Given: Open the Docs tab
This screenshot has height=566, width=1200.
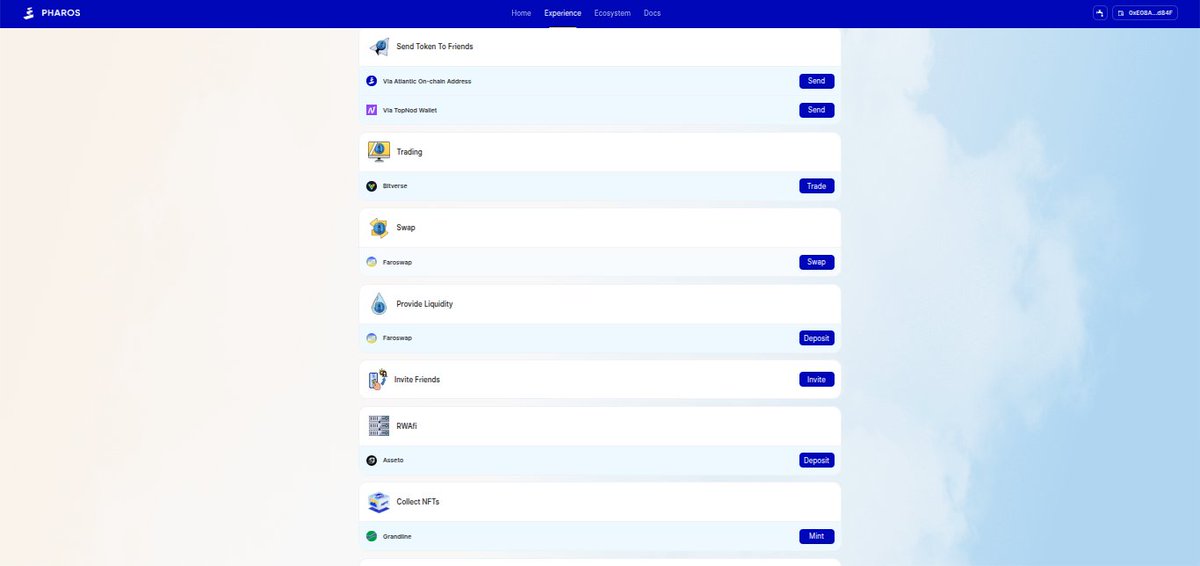Looking at the screenshot, I should (652, 13).
